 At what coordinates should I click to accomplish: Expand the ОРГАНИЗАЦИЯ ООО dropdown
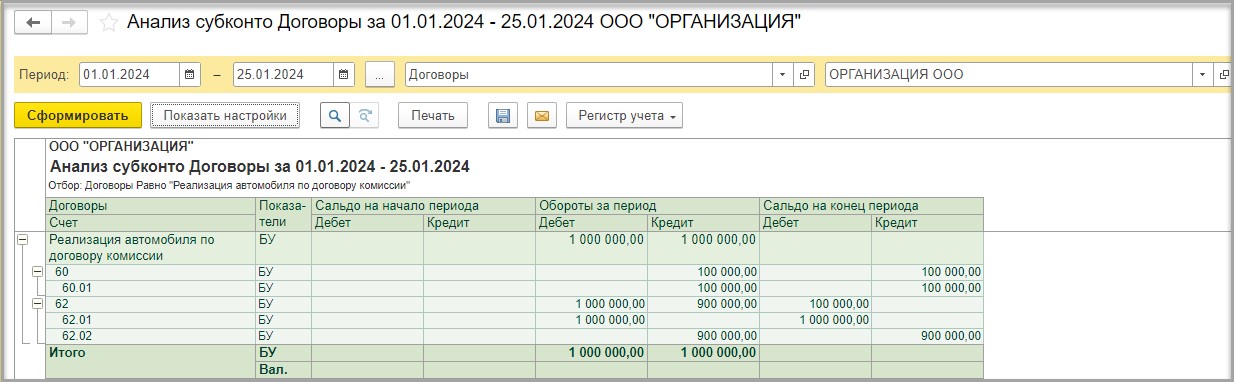tap(1203, 74)
